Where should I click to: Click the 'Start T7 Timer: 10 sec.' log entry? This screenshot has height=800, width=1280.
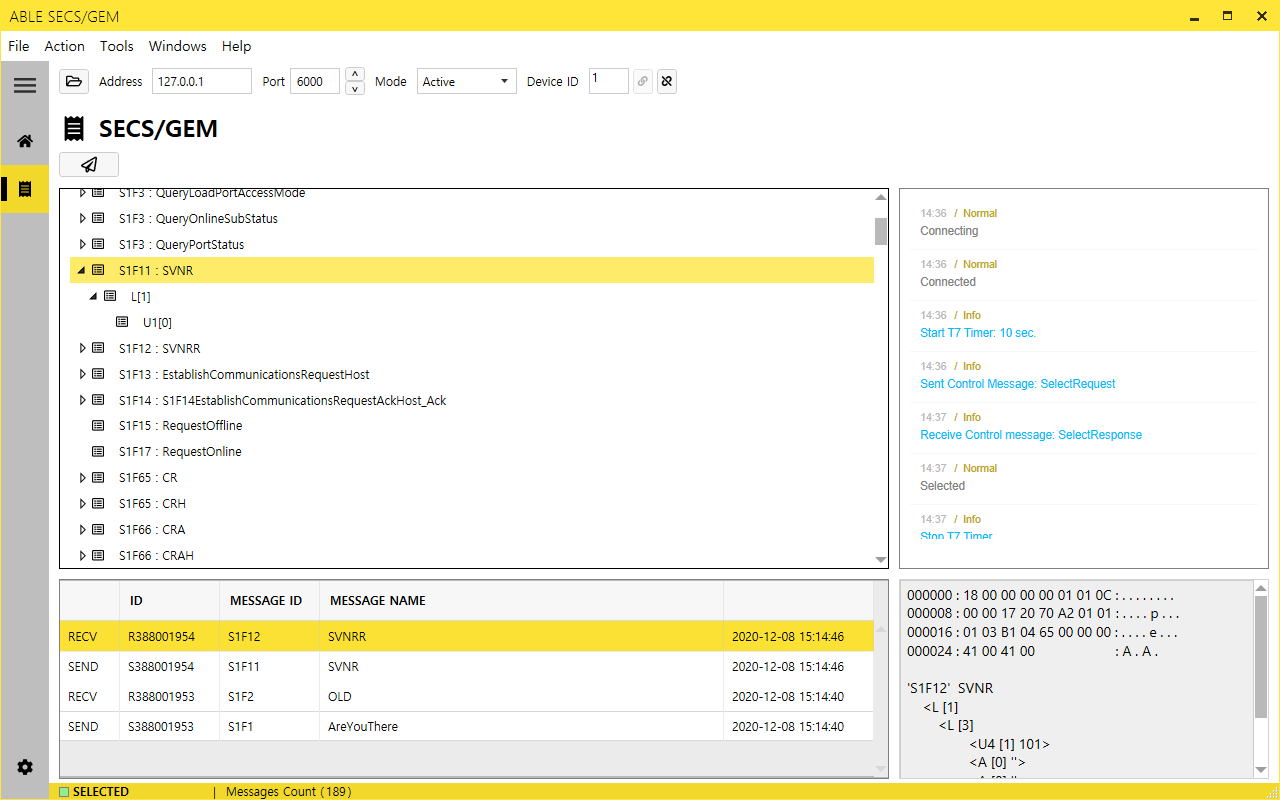point(978,333)
